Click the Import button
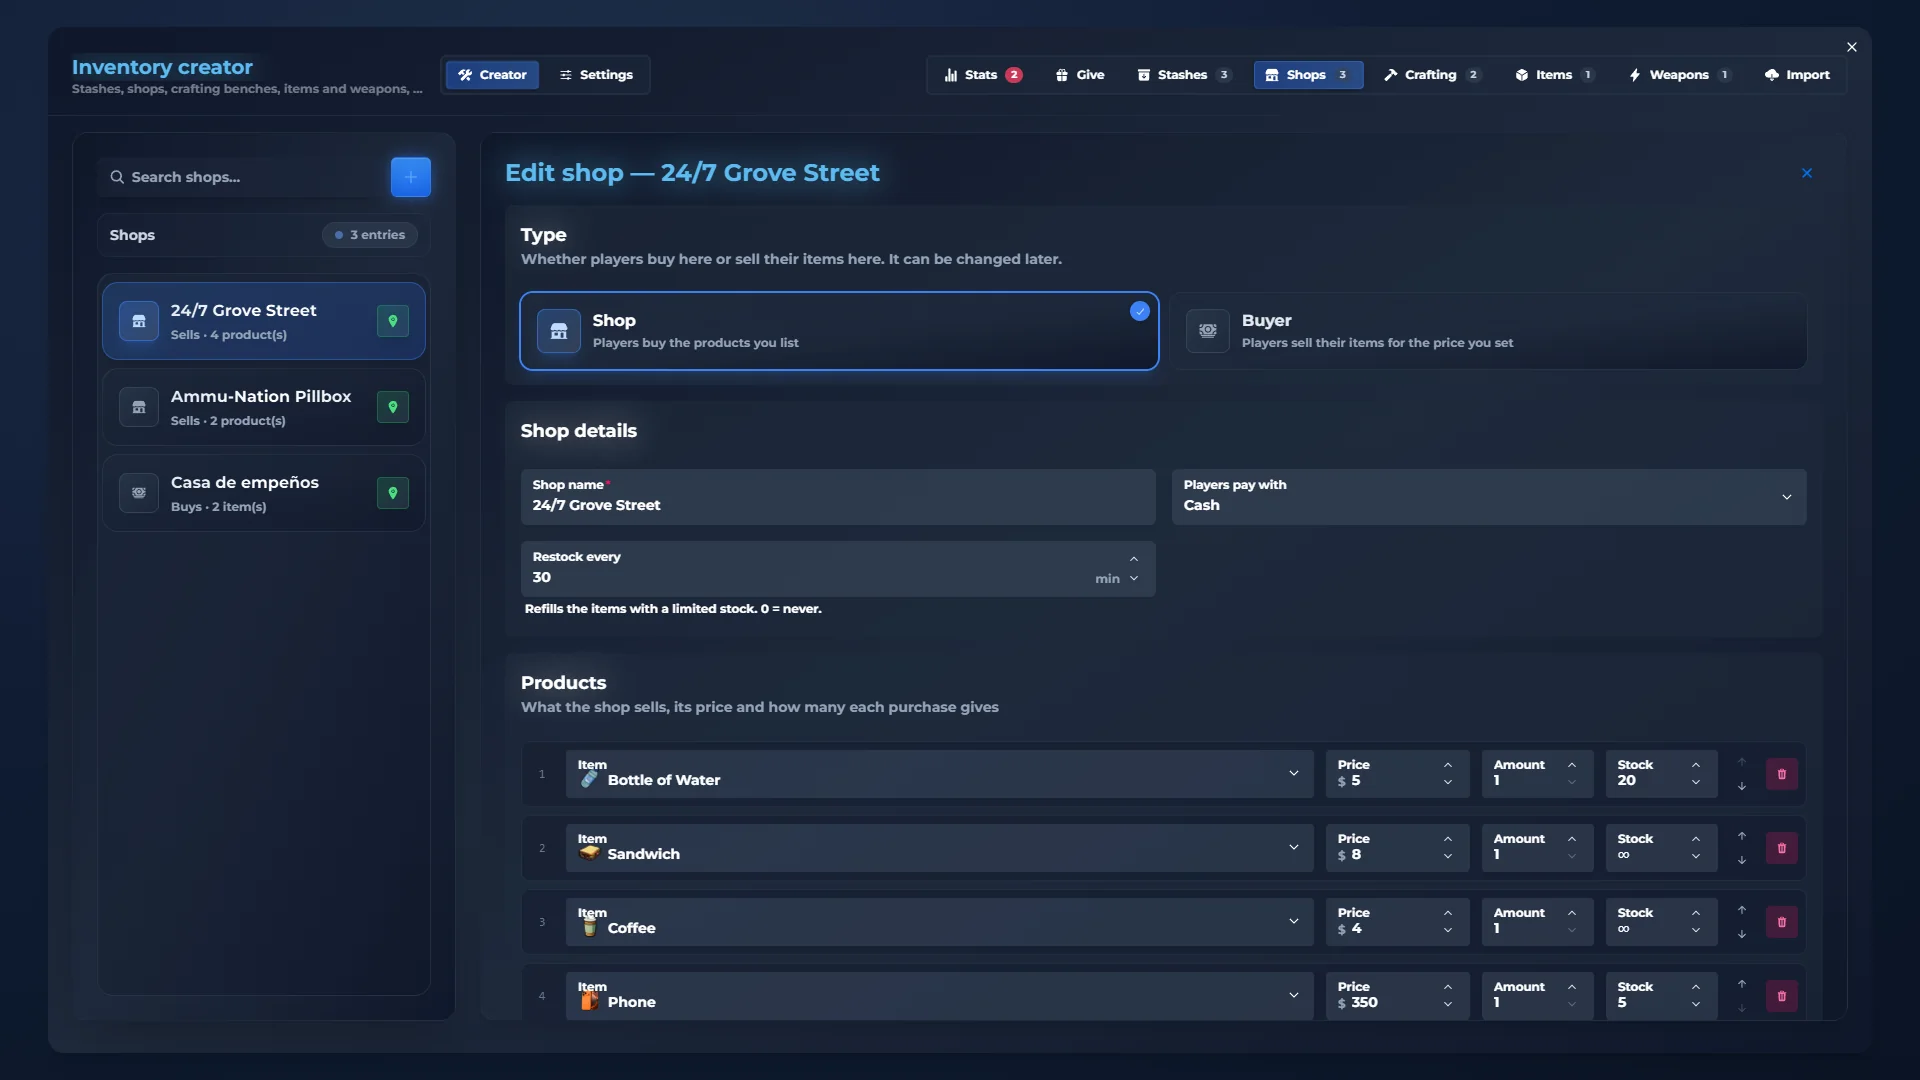Image resolution: width=1920 pixels, height=1080 pixels. pyautogui.click(x=1797, y=75)
